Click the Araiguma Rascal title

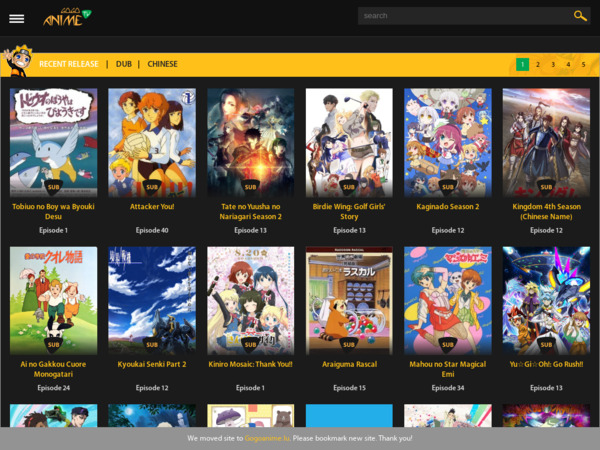coord(349,364)
